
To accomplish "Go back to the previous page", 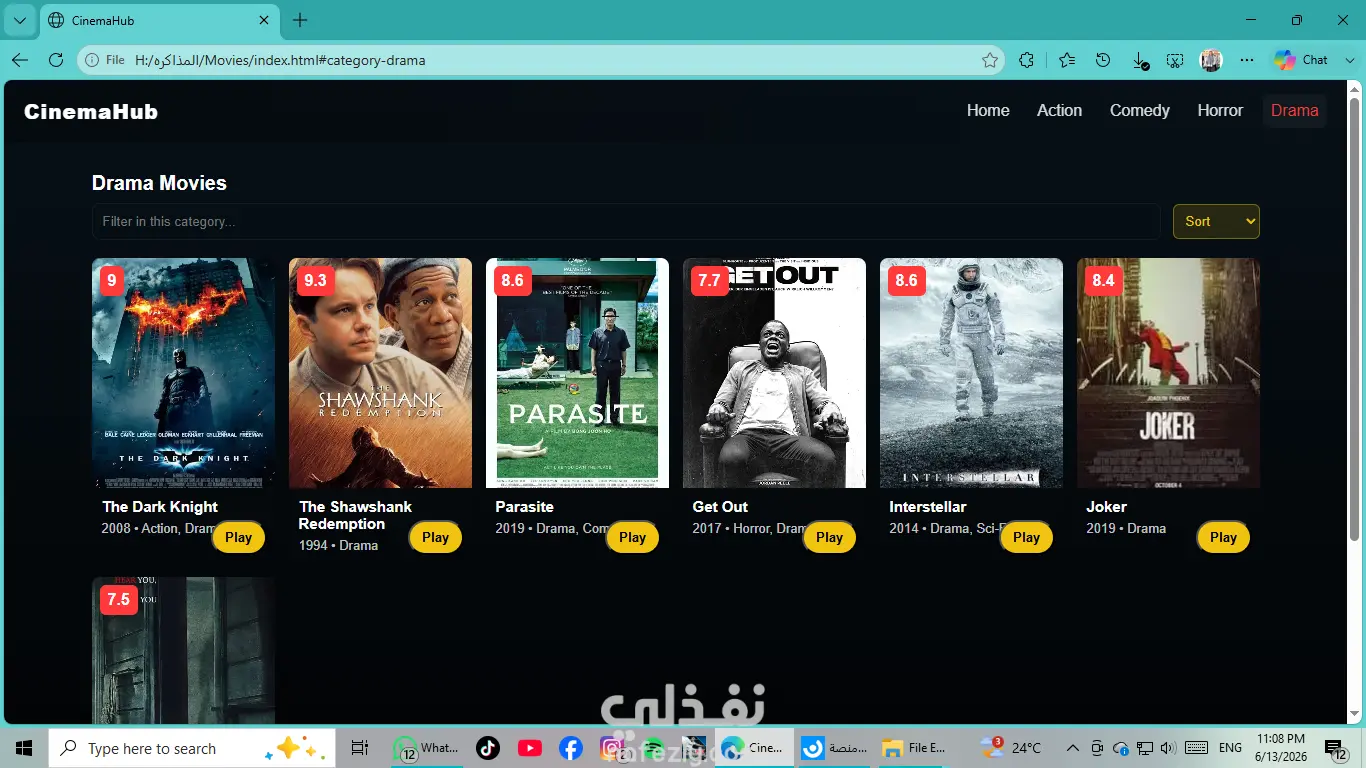I will click(x=20, y=60).
